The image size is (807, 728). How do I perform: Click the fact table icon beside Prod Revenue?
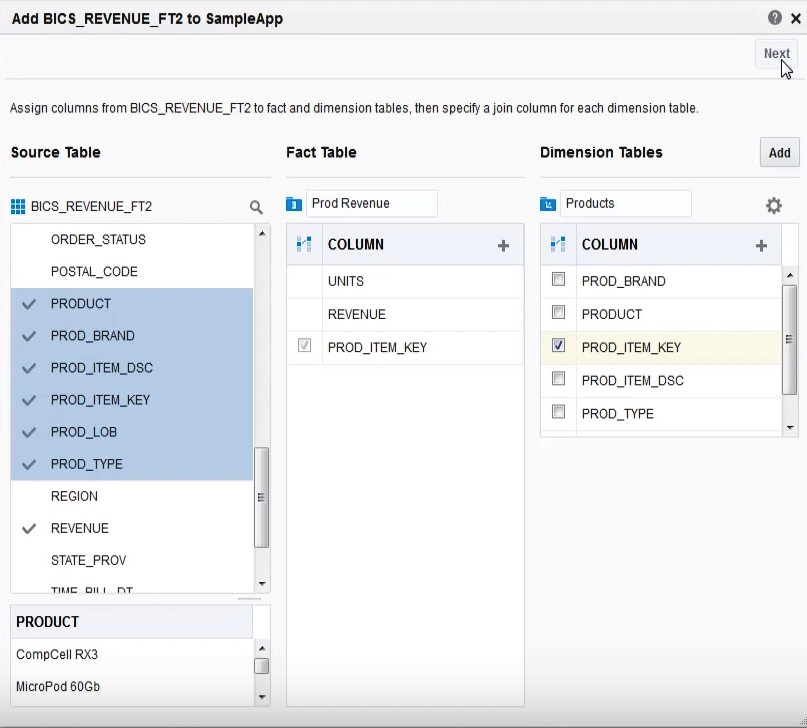point(292,203)
